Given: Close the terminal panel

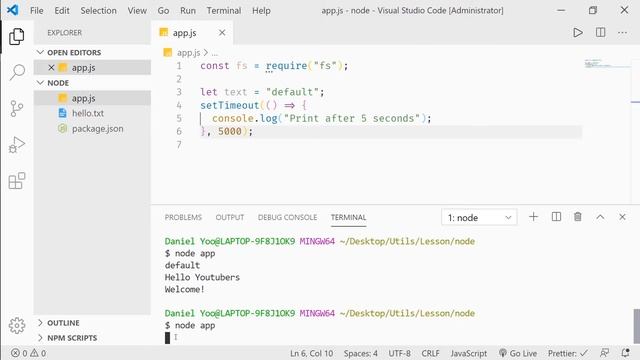Looking at the screenshot, I should coord(622,217).
